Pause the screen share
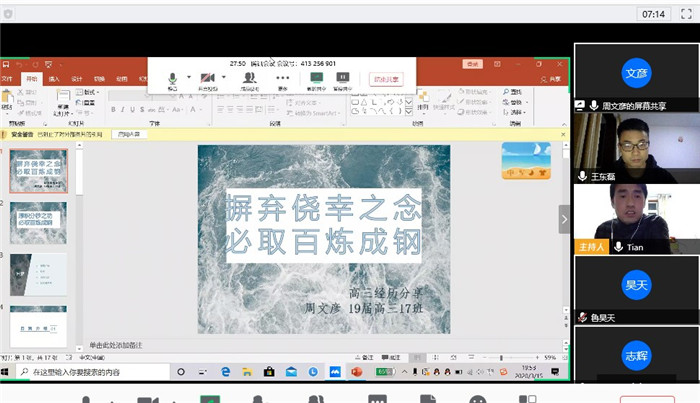 point(343,78)
